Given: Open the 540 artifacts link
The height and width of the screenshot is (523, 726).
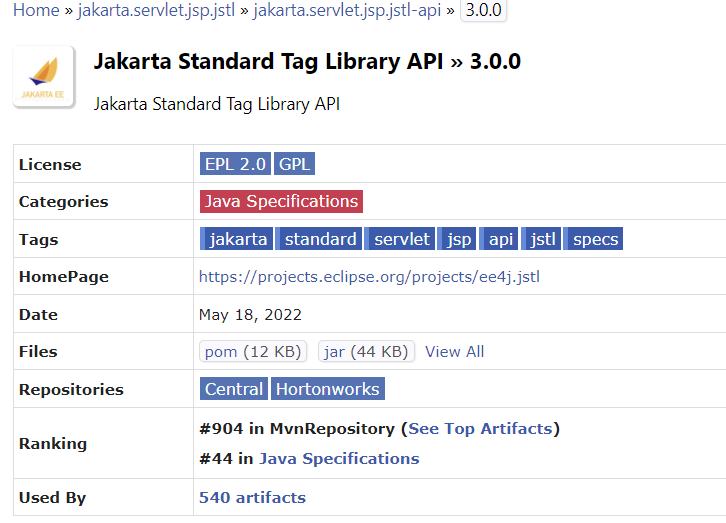Looking at the screenshot, I should click(252, 498).
